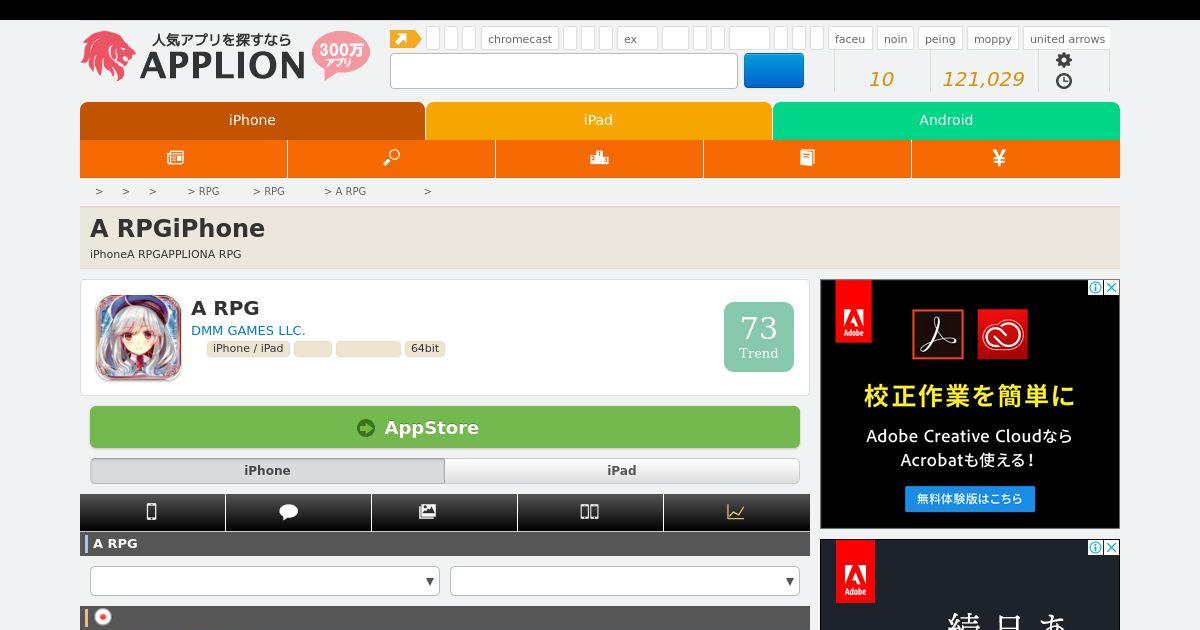Open the settings gear icon
This screenshot has height=630, width=1200.
[1064, 60]
